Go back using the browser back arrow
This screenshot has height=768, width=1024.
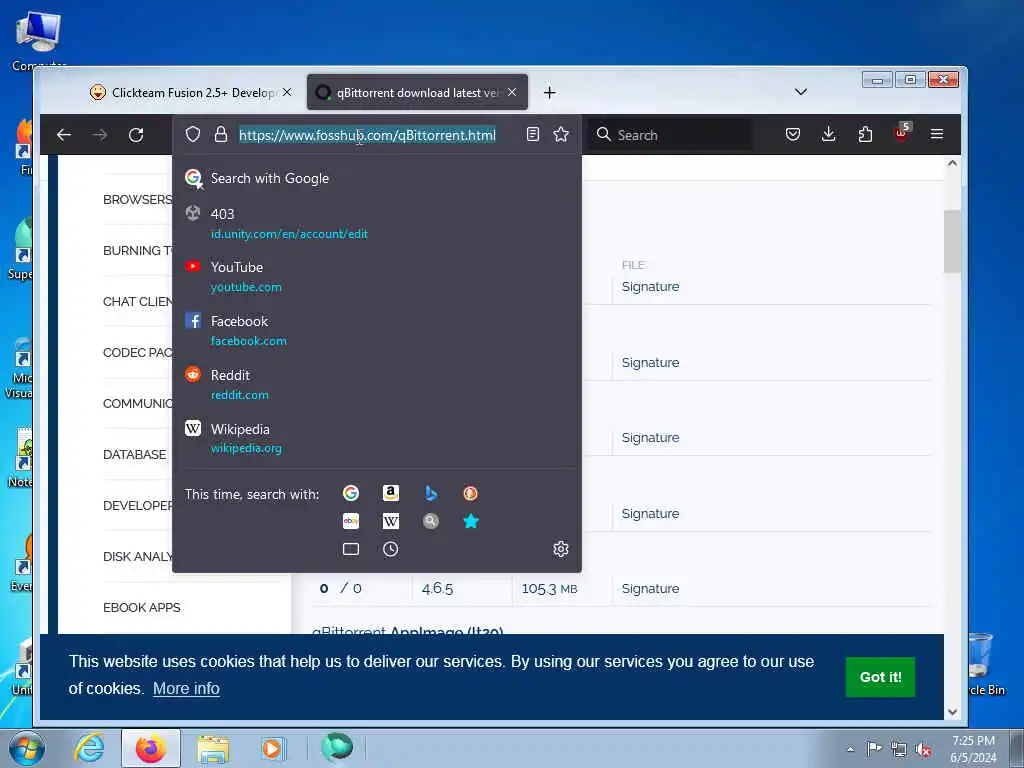[64, 135]
